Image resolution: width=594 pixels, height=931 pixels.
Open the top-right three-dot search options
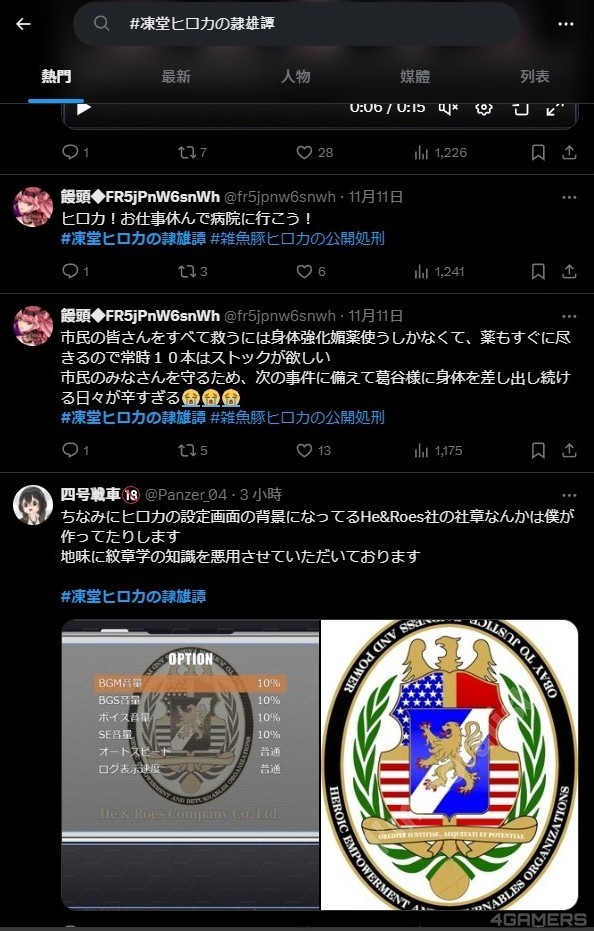click(x=565, y=24)
